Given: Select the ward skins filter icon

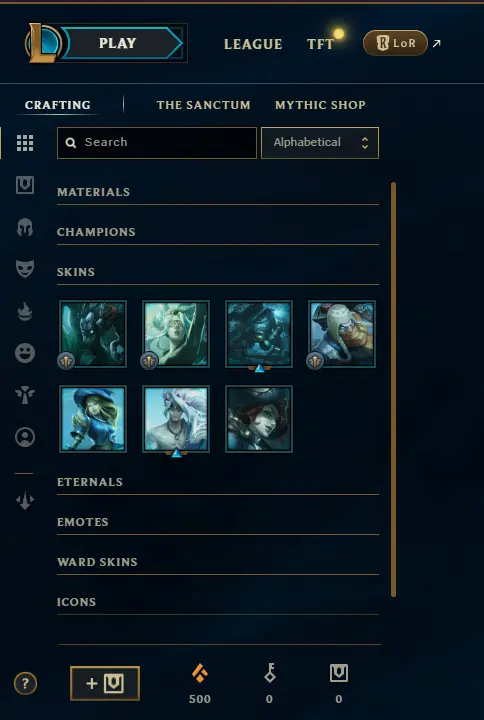Looking at the screenshot, I should click(25, 395).
